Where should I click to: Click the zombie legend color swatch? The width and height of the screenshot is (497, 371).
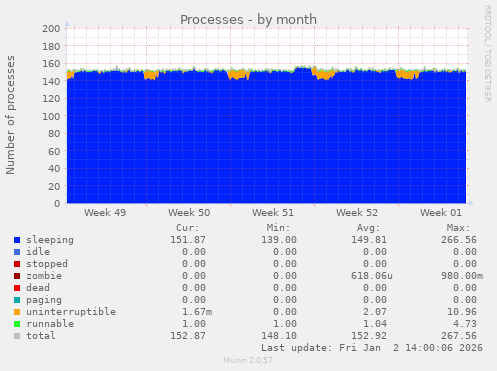[x=17, y=276]
